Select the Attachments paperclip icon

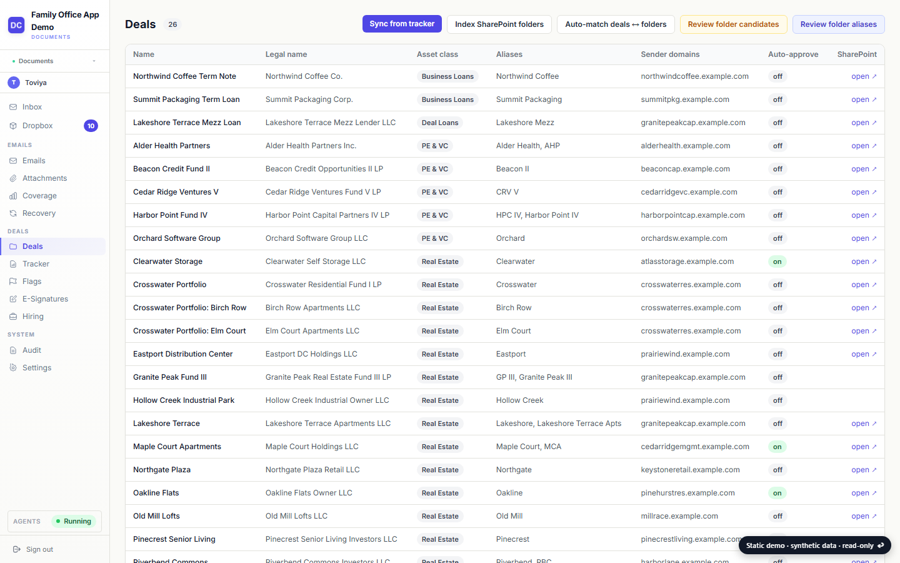pos(13,178)
